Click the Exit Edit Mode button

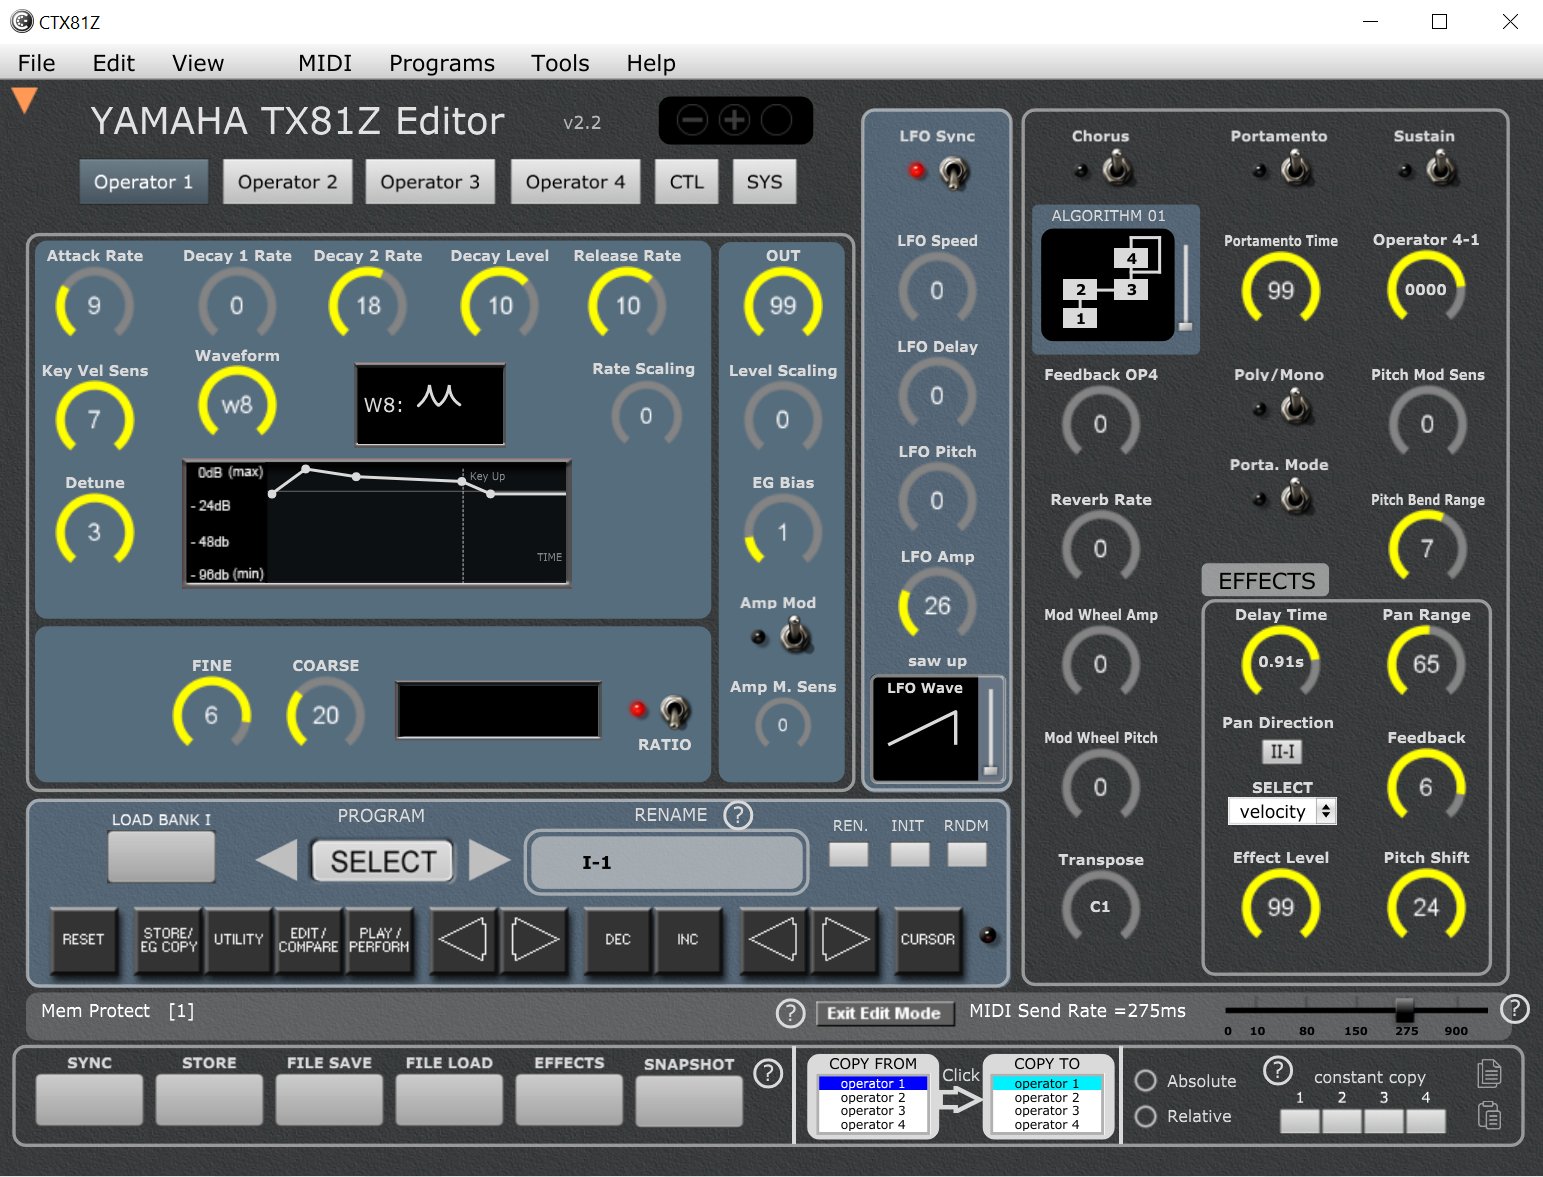pos(883,1013)
